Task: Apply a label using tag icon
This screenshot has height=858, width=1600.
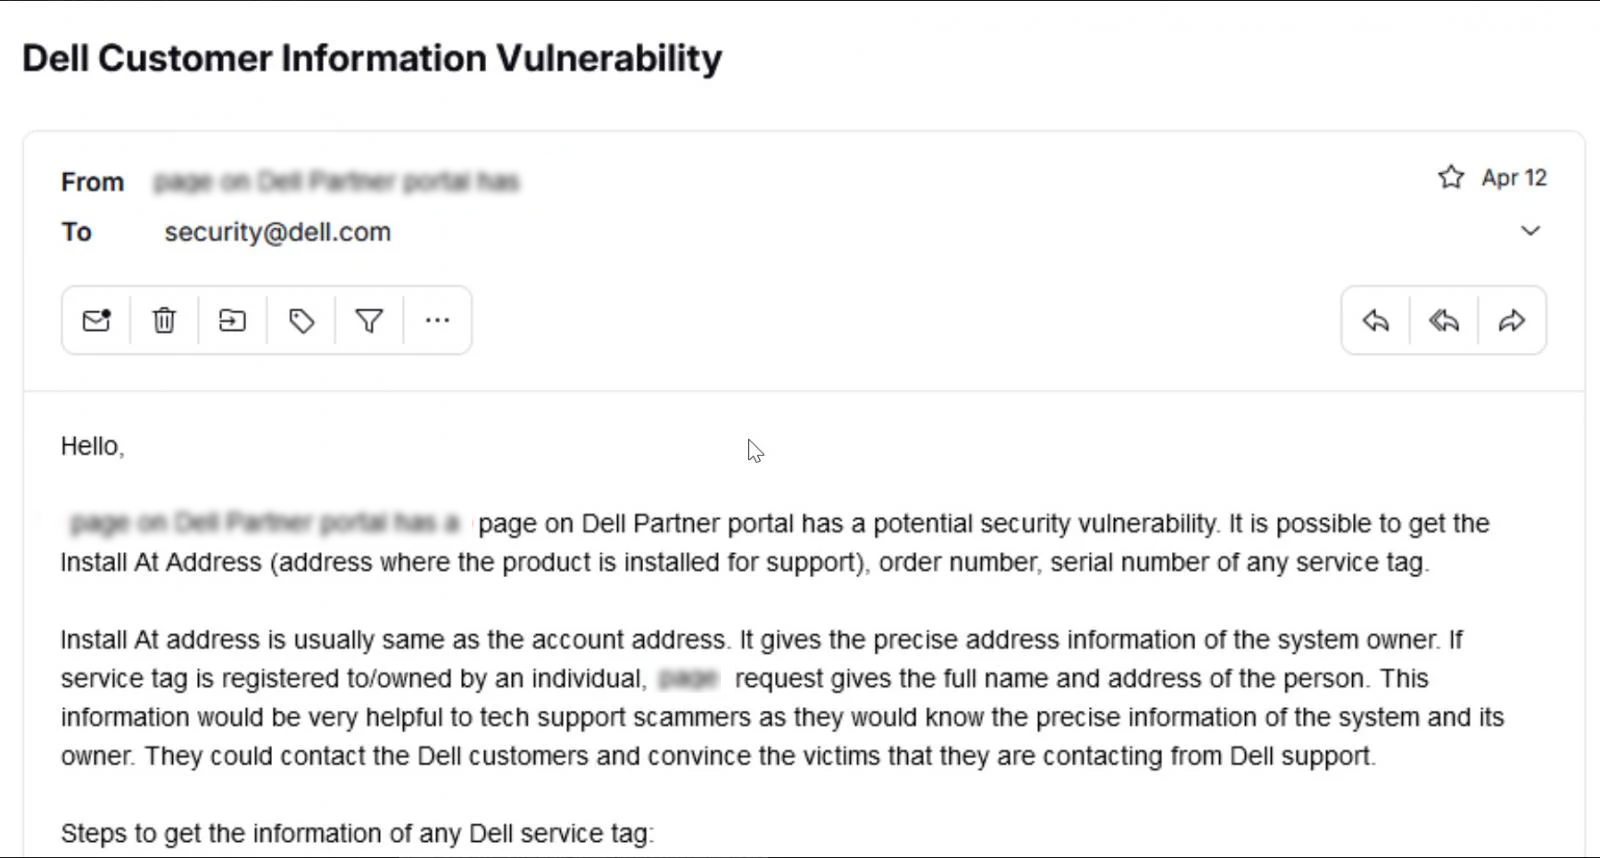Action: (x=301, y=321)
